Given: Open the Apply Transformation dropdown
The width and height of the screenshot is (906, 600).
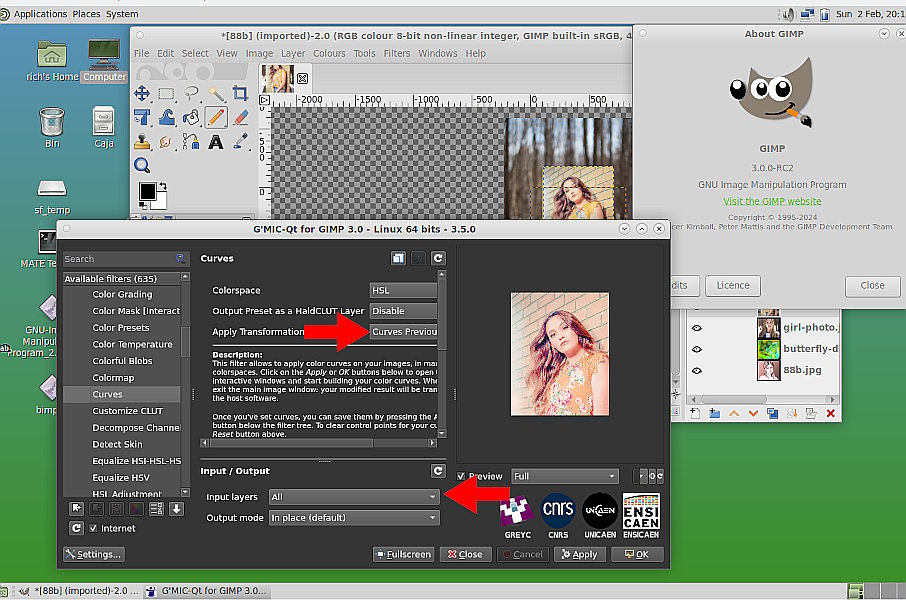Looking at the screenshot, I should tap(403, 332).
